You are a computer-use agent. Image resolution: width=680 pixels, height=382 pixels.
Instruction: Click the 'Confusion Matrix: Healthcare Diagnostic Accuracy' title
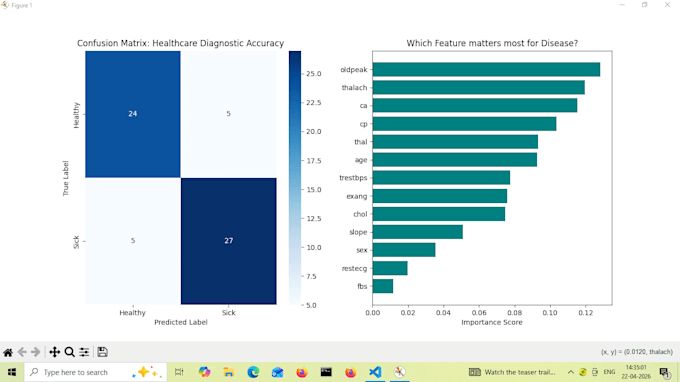click(180, 43)
